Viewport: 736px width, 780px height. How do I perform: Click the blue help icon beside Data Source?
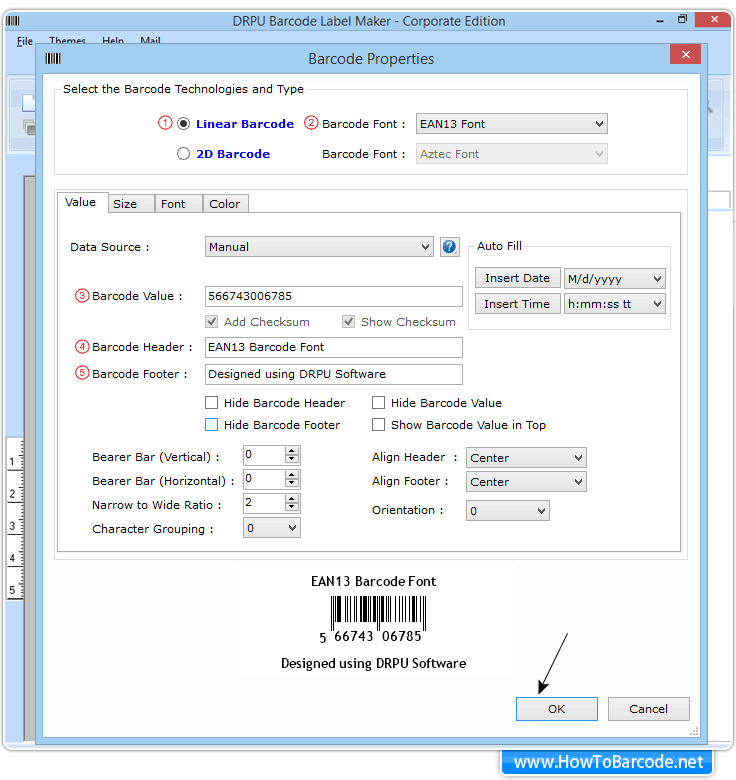pos(449,247)
